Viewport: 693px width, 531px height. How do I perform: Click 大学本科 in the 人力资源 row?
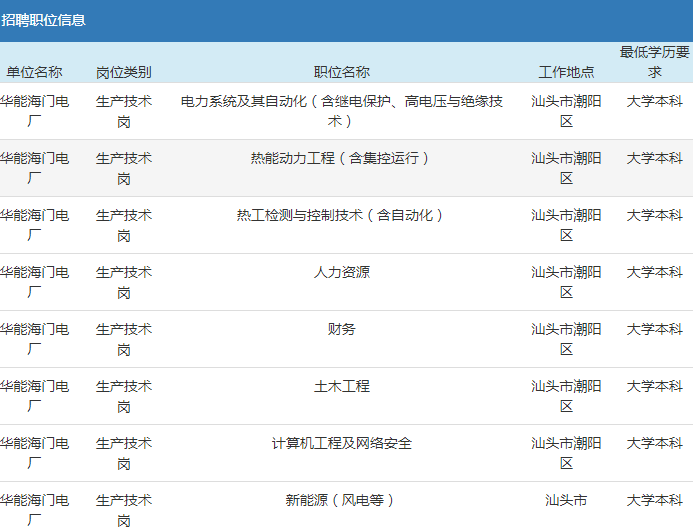coord(654,272)
